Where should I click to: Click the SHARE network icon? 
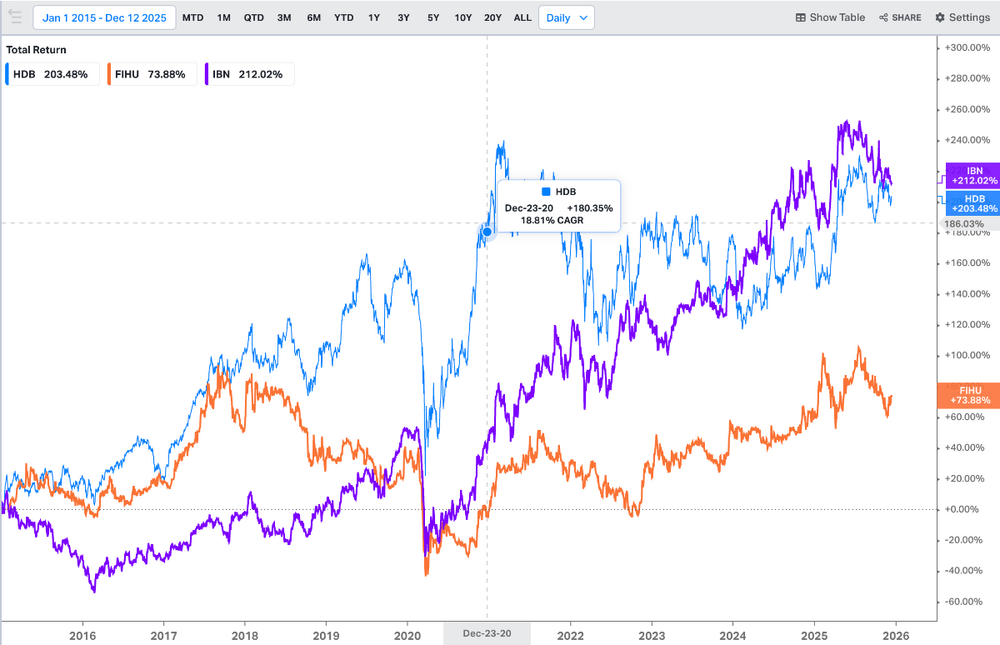(x=883, y=18)
